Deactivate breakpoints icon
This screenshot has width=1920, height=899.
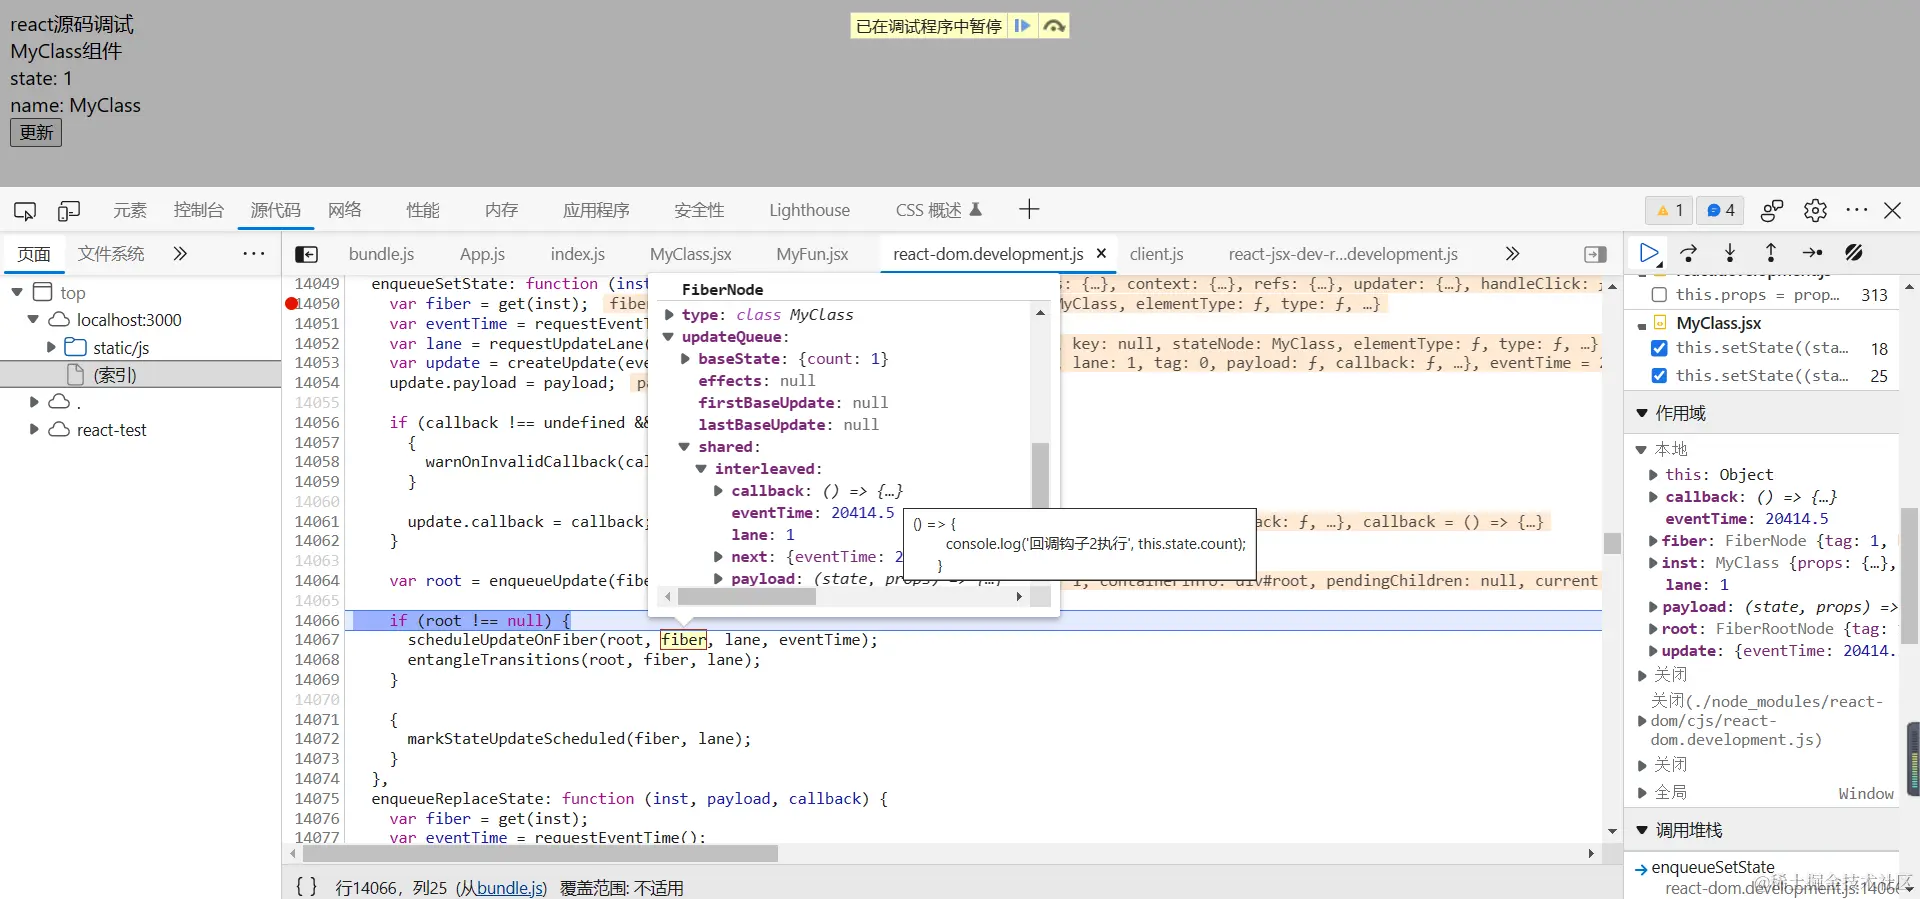click(x=1853, y=253)
